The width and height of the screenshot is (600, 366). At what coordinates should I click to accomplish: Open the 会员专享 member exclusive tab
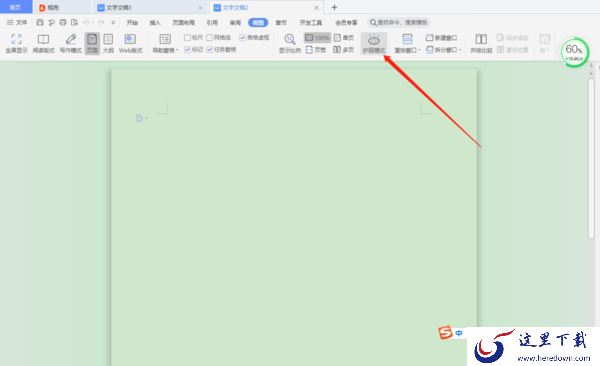click(346, 23)
